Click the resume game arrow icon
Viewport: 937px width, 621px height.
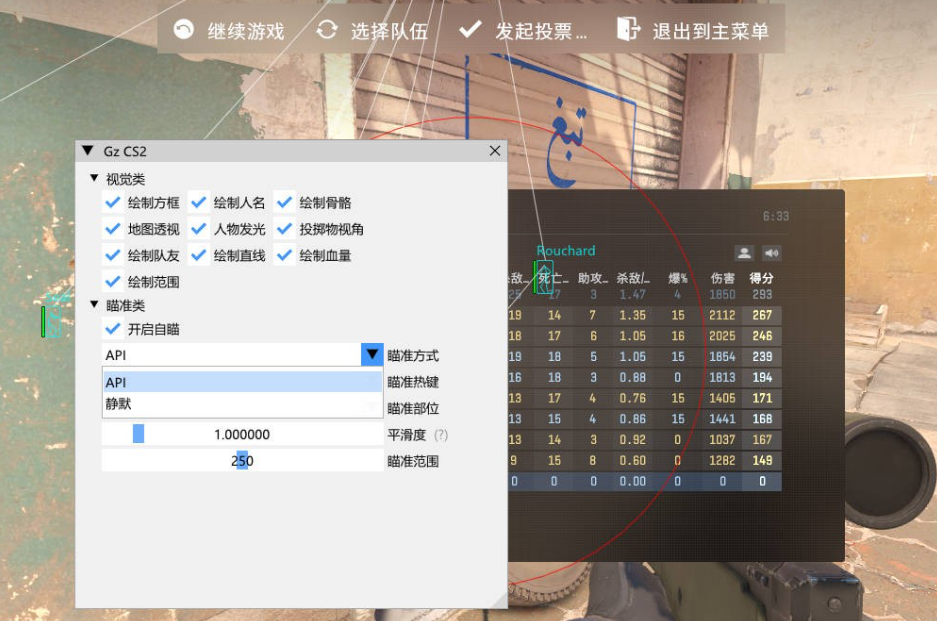coord(183,29)
